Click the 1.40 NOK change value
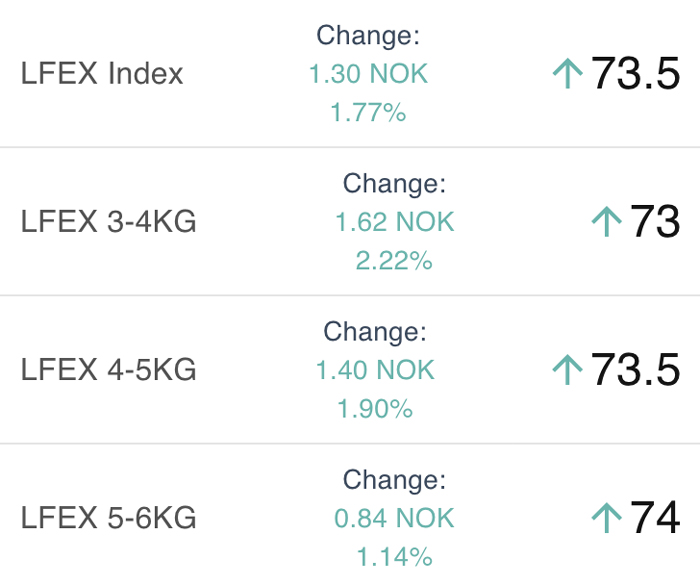The height and width of the screenshot is (585, 700). click(375, 370)
